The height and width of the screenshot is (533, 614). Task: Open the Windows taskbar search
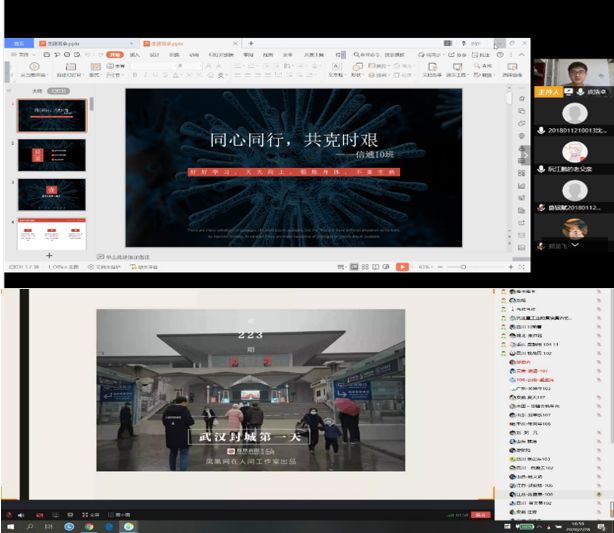[27, 526]
